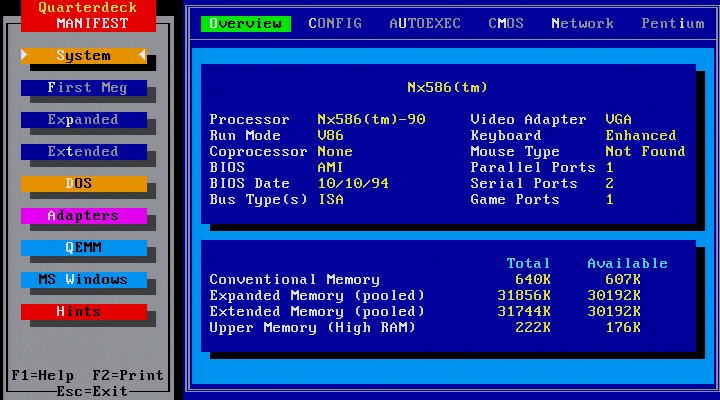
Task: Click the F2=Print shortcut label
Action: click(x=128, y=376)
